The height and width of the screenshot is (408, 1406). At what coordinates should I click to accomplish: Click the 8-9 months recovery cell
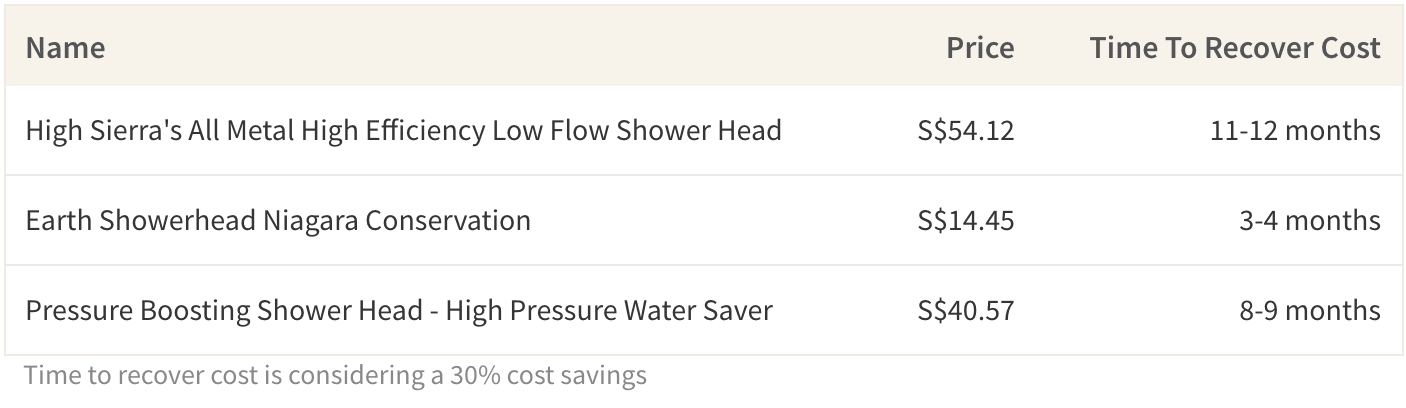point(1310,310)
